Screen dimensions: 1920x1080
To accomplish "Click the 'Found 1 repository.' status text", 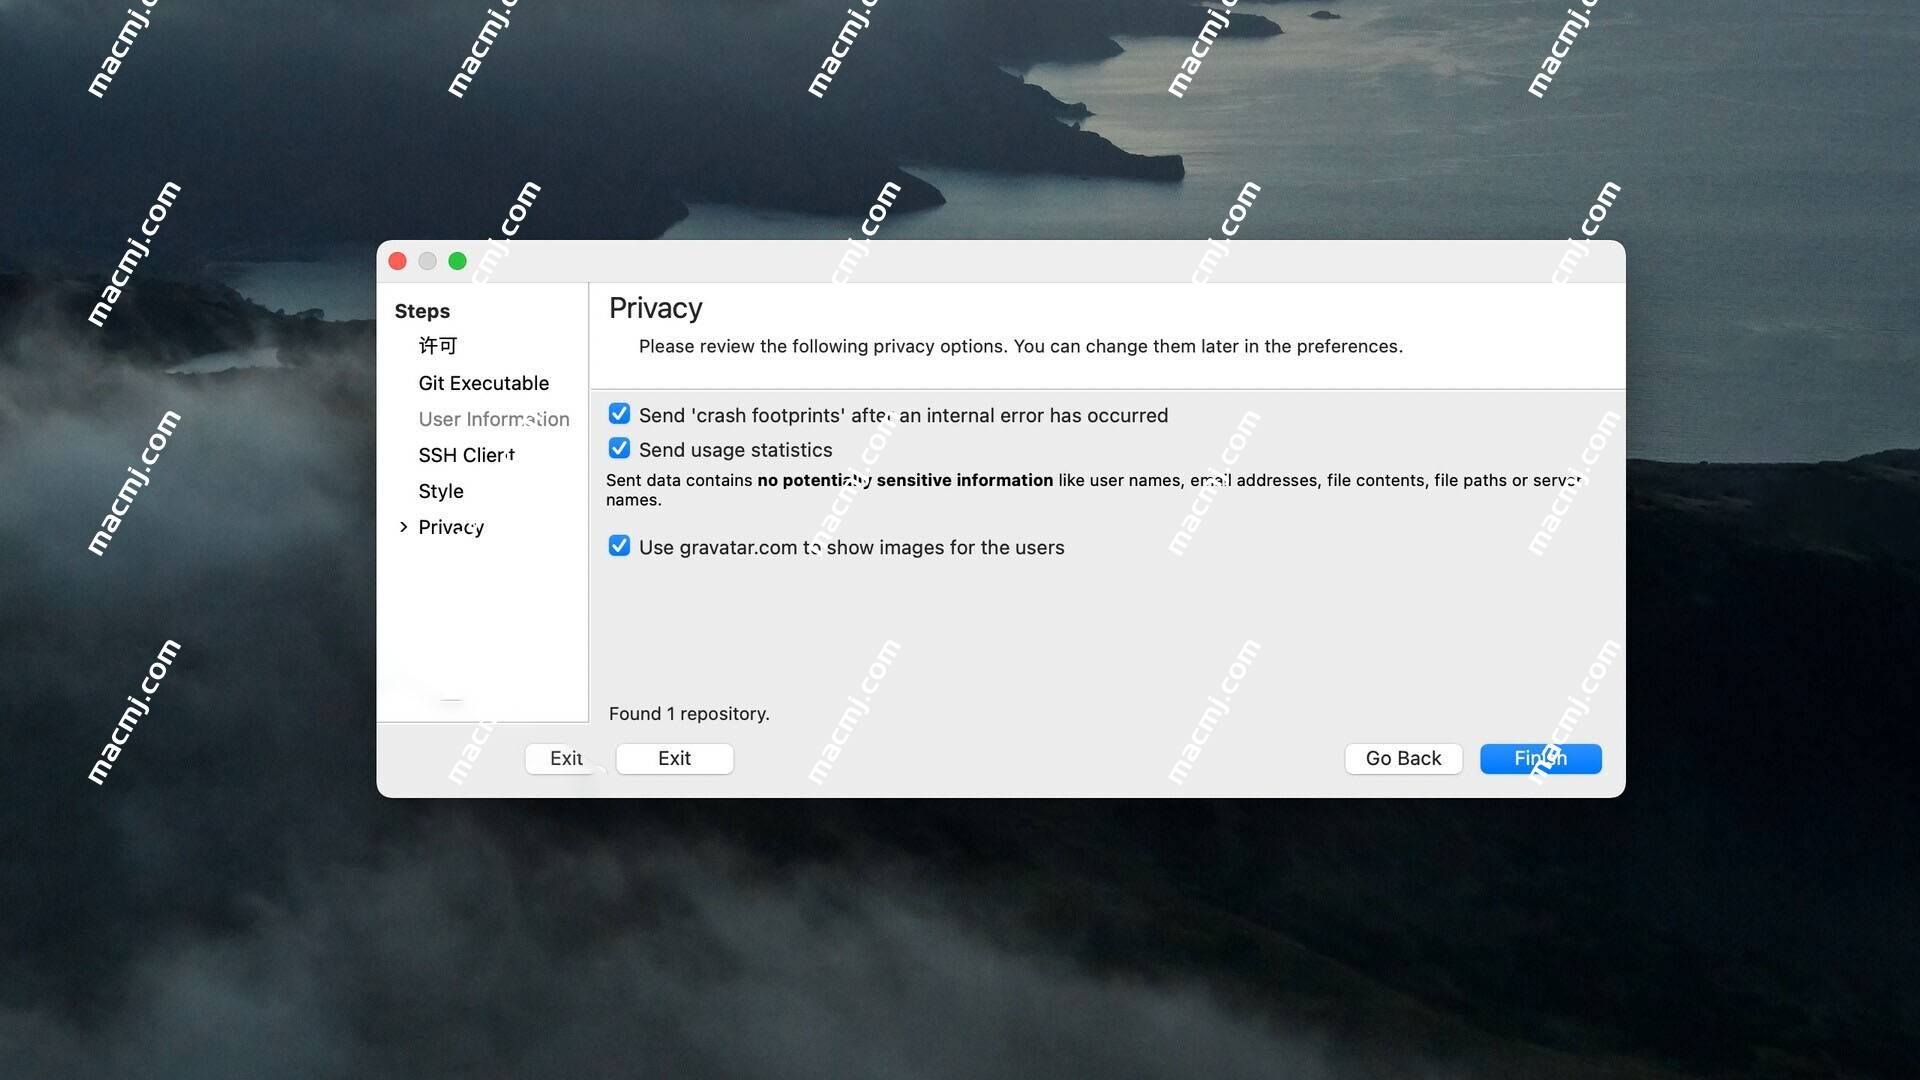I will [x=689, y=714].
